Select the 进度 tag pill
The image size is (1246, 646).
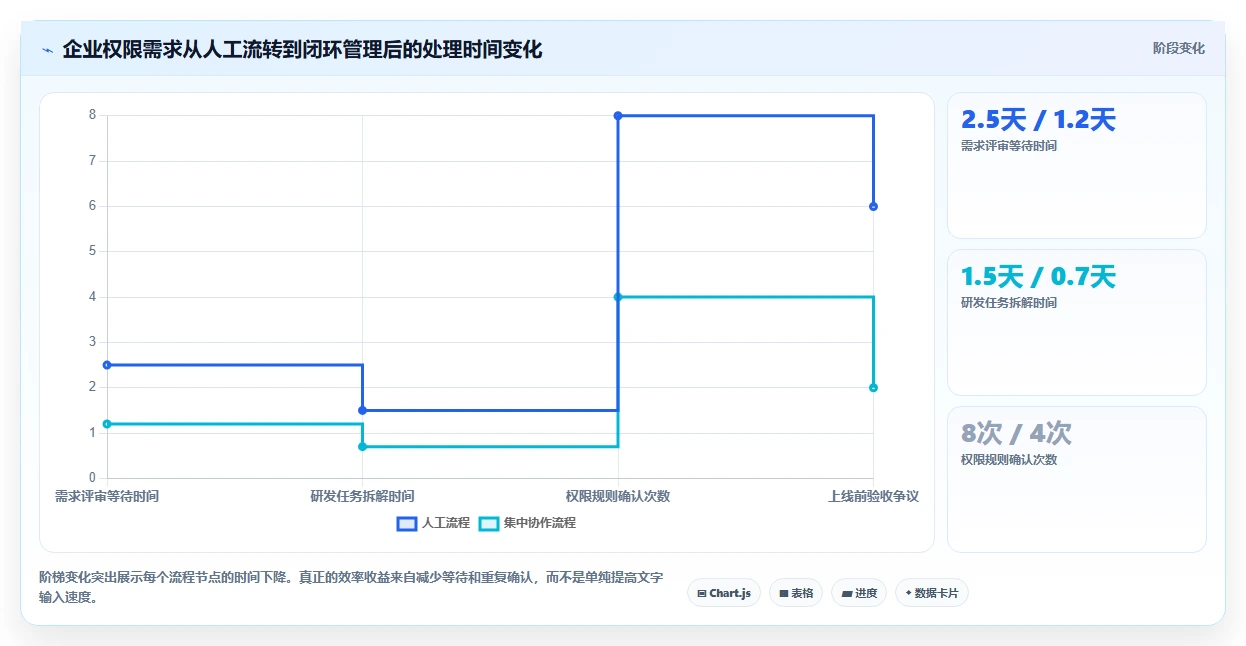[859, 593]
